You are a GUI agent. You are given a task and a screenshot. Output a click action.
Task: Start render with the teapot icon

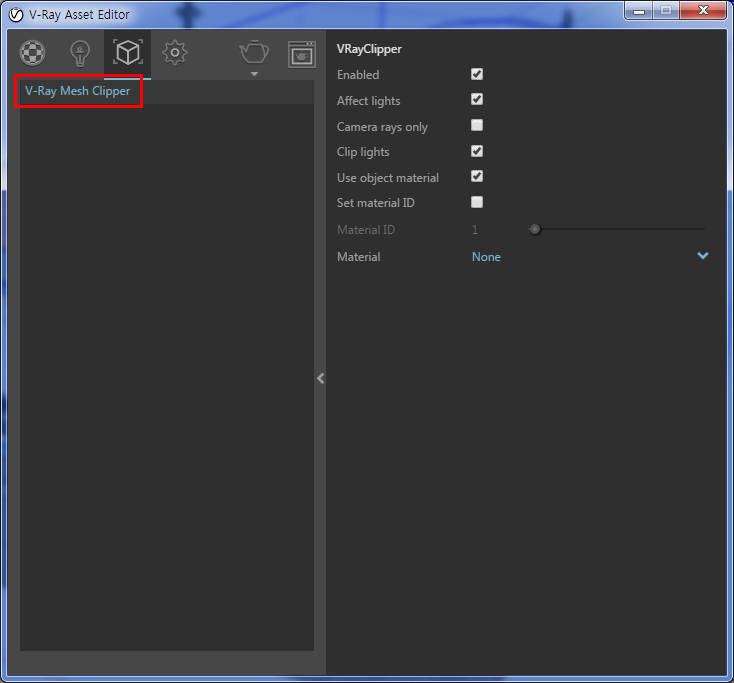[x=254, y=52]
